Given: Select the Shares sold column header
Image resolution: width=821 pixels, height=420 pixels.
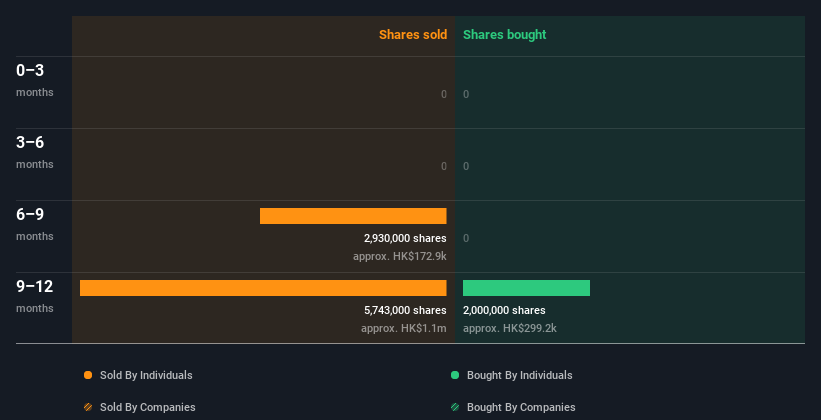Looking at the screenshot, I should 413,35.
